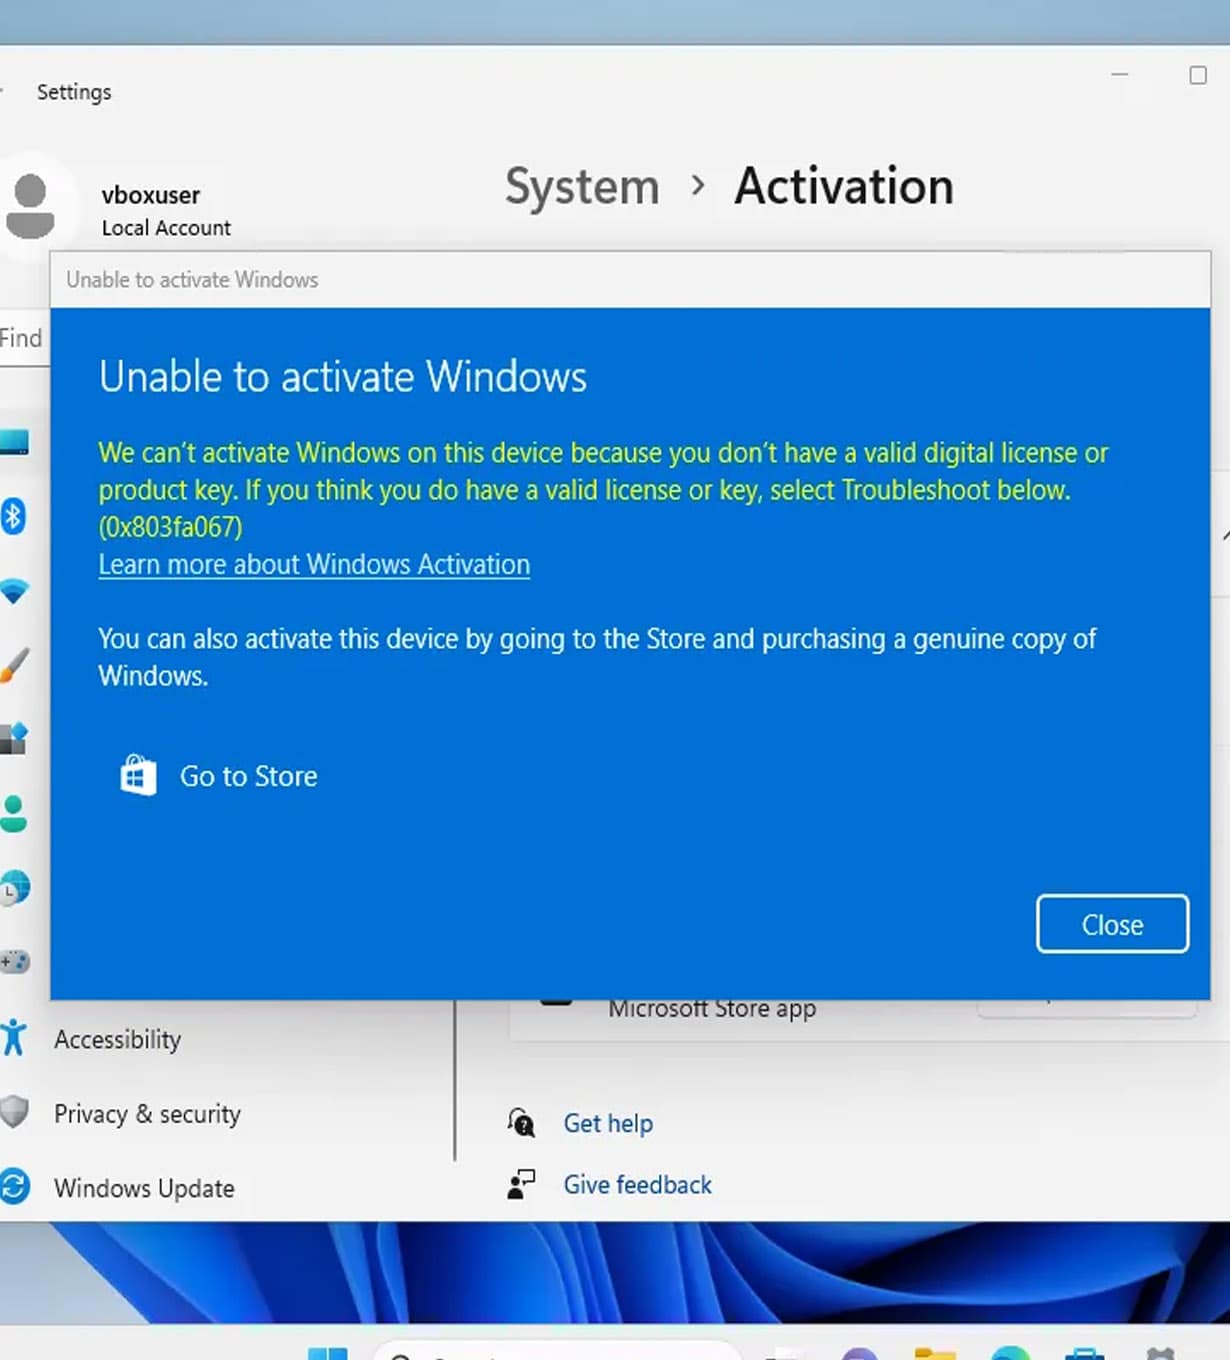The width and height of the screenshot is (1230, 1360).
Task: Open Learn more about Windows Activation
Action: tap(313, 564)
